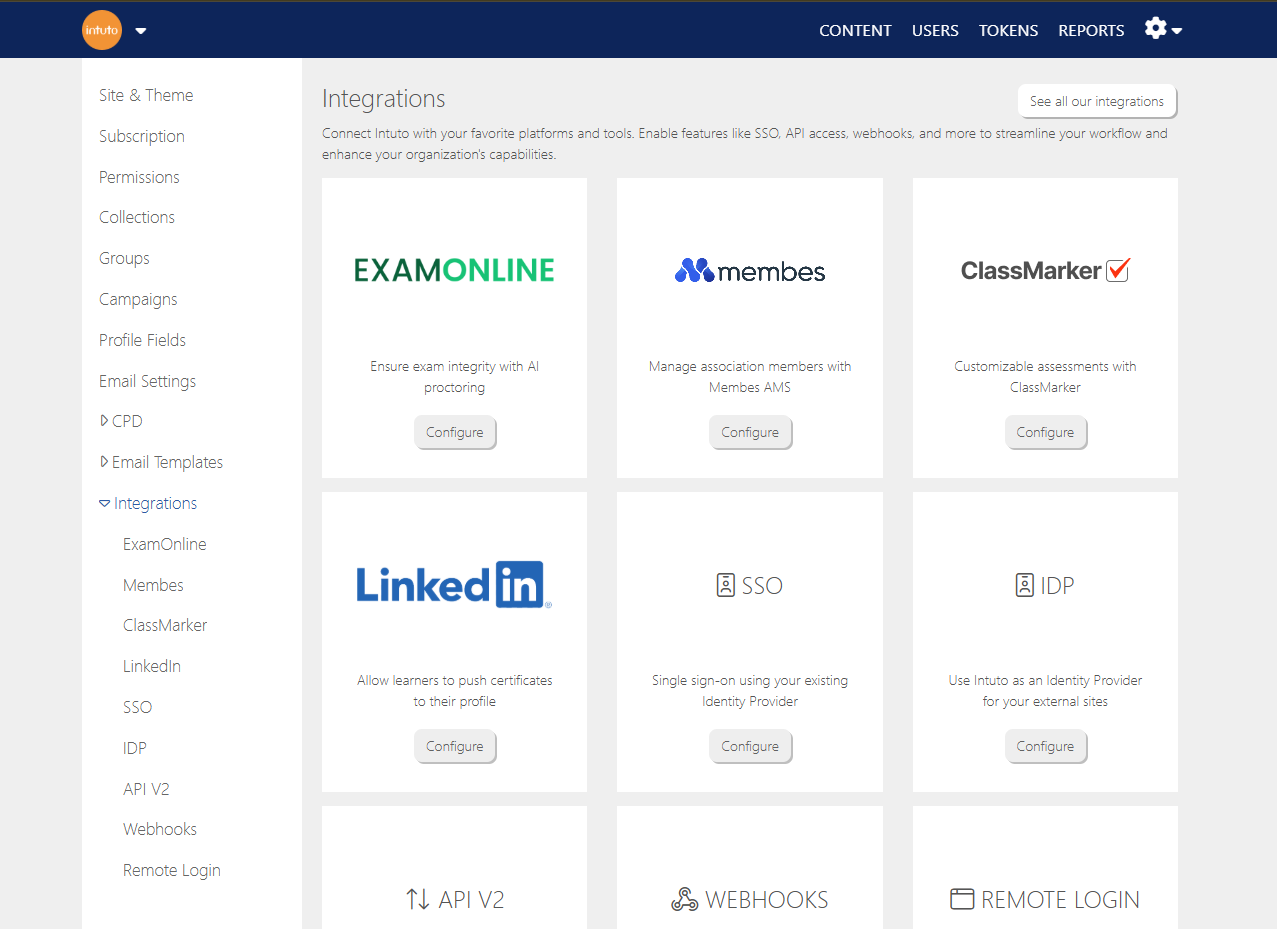Go to TOKENS in top navigation
The image size is (1277, 929).
point(1008,30)
